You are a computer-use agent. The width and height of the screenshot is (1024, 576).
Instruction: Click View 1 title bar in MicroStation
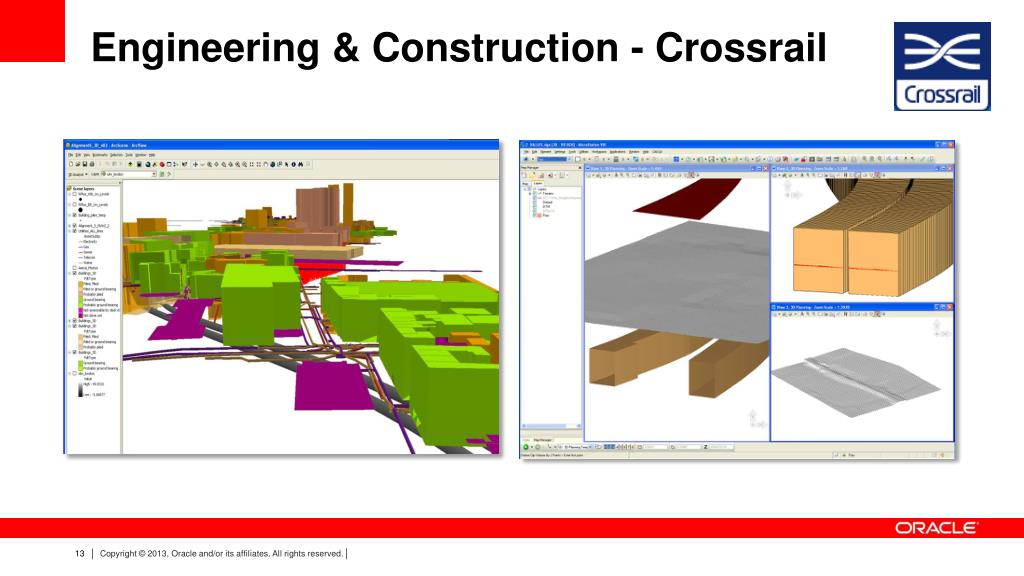coord(677,168)
